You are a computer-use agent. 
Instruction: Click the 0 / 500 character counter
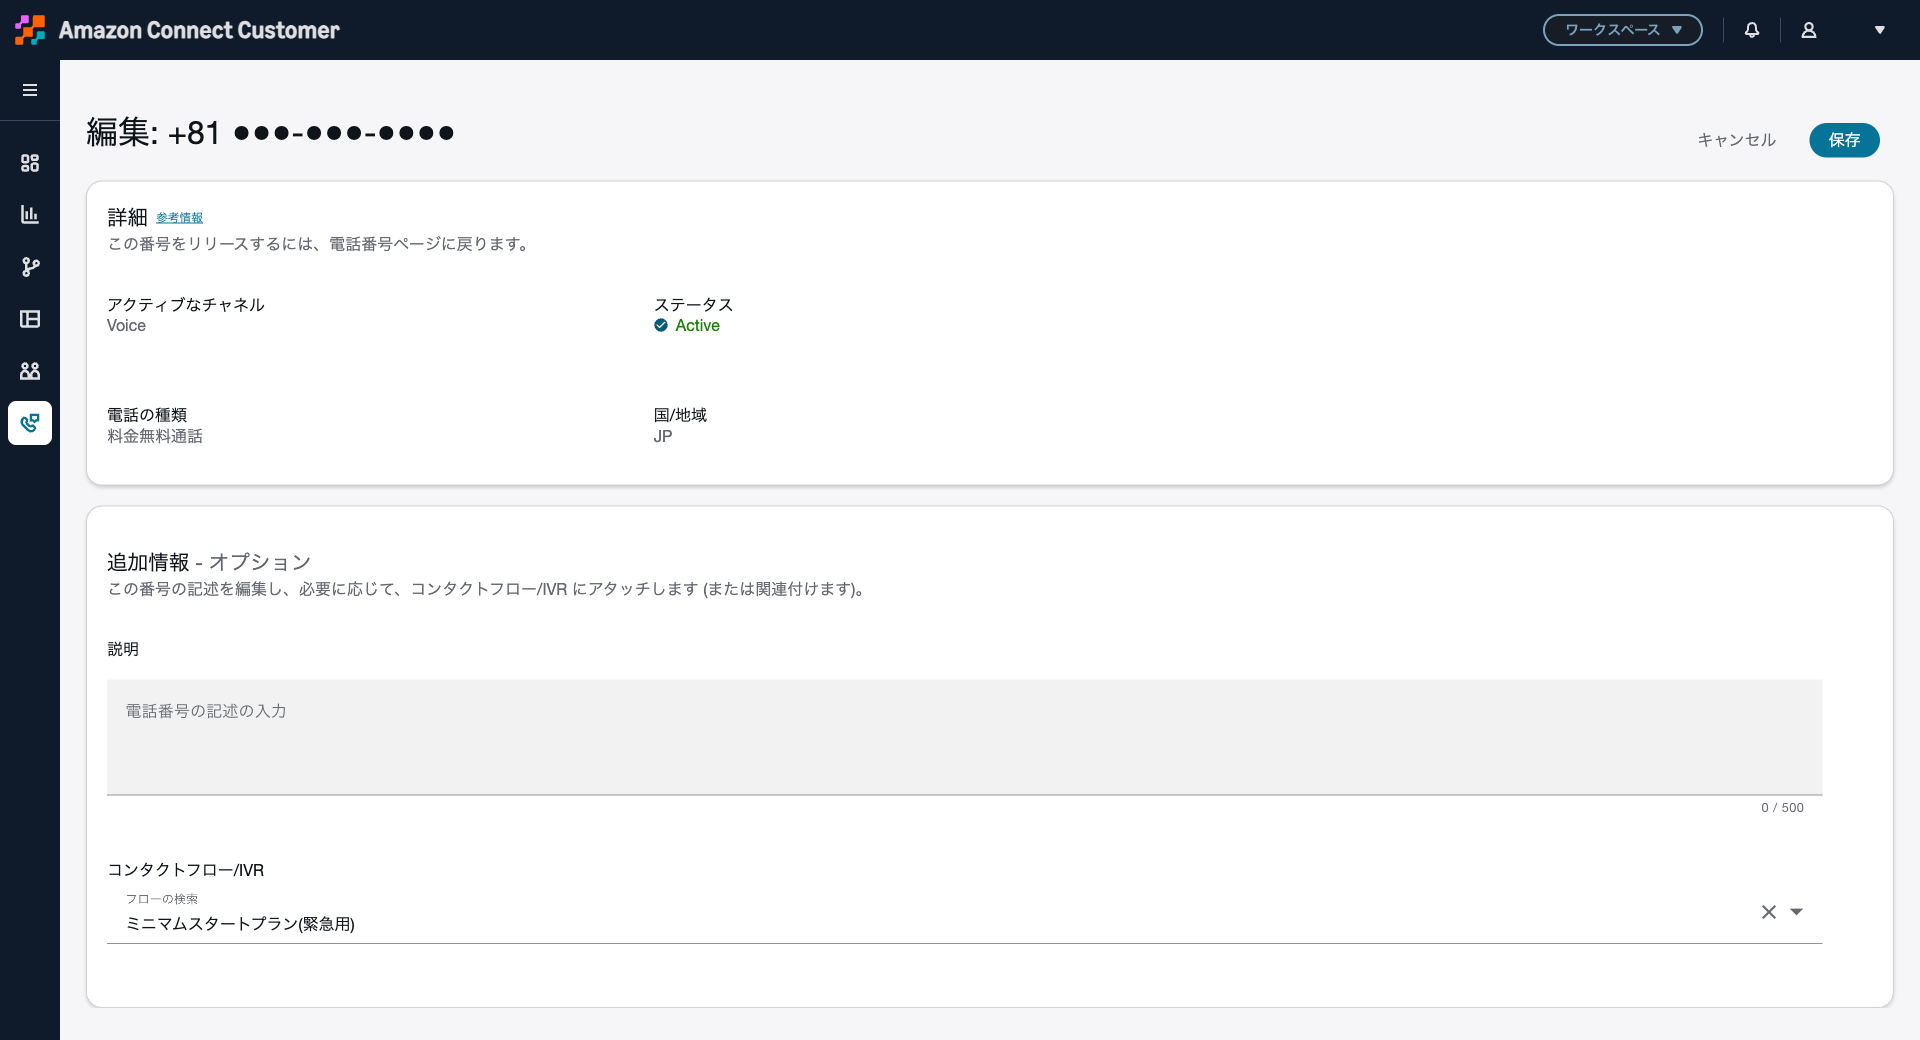coord(1782,808)
